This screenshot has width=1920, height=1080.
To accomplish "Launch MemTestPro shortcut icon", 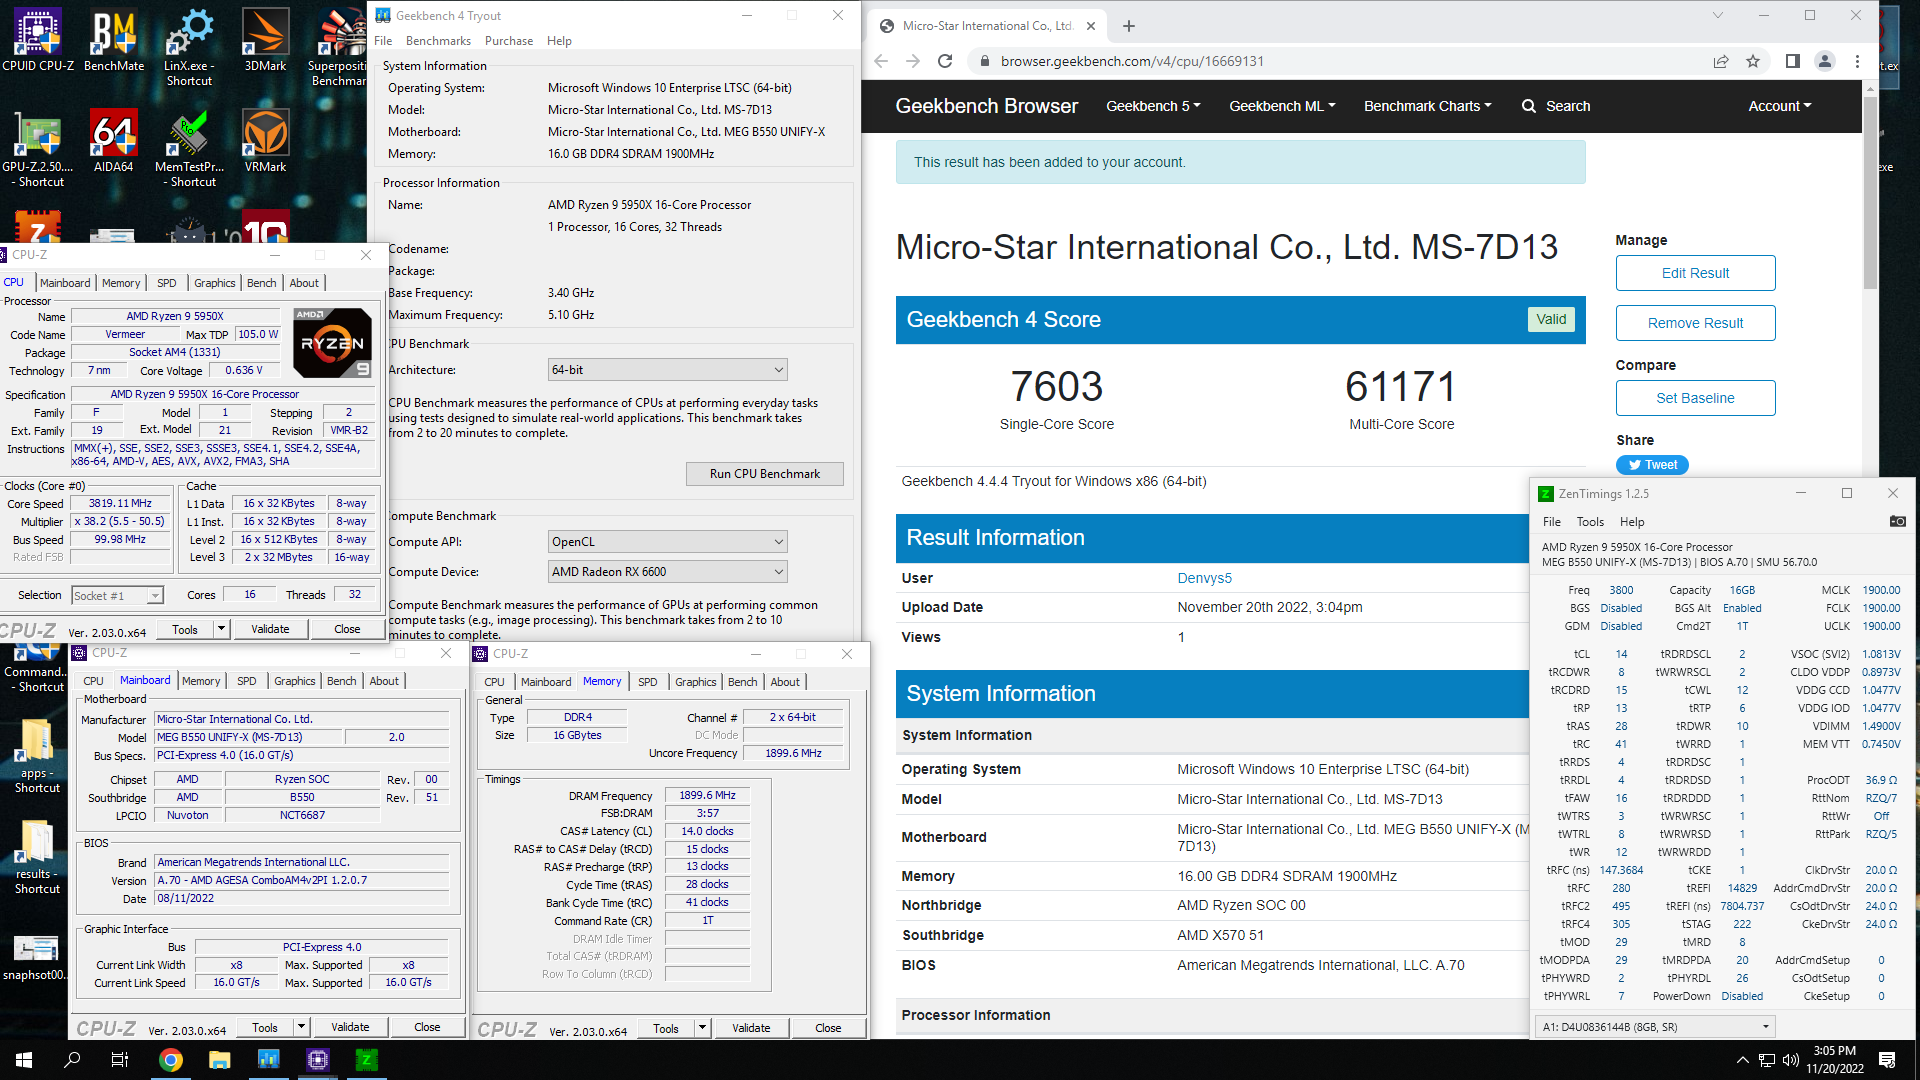I will click(189, 148).
